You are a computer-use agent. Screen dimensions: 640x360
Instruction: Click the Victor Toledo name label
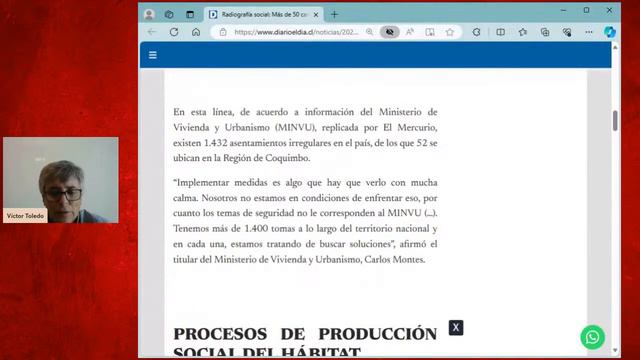tap(25, 216)
